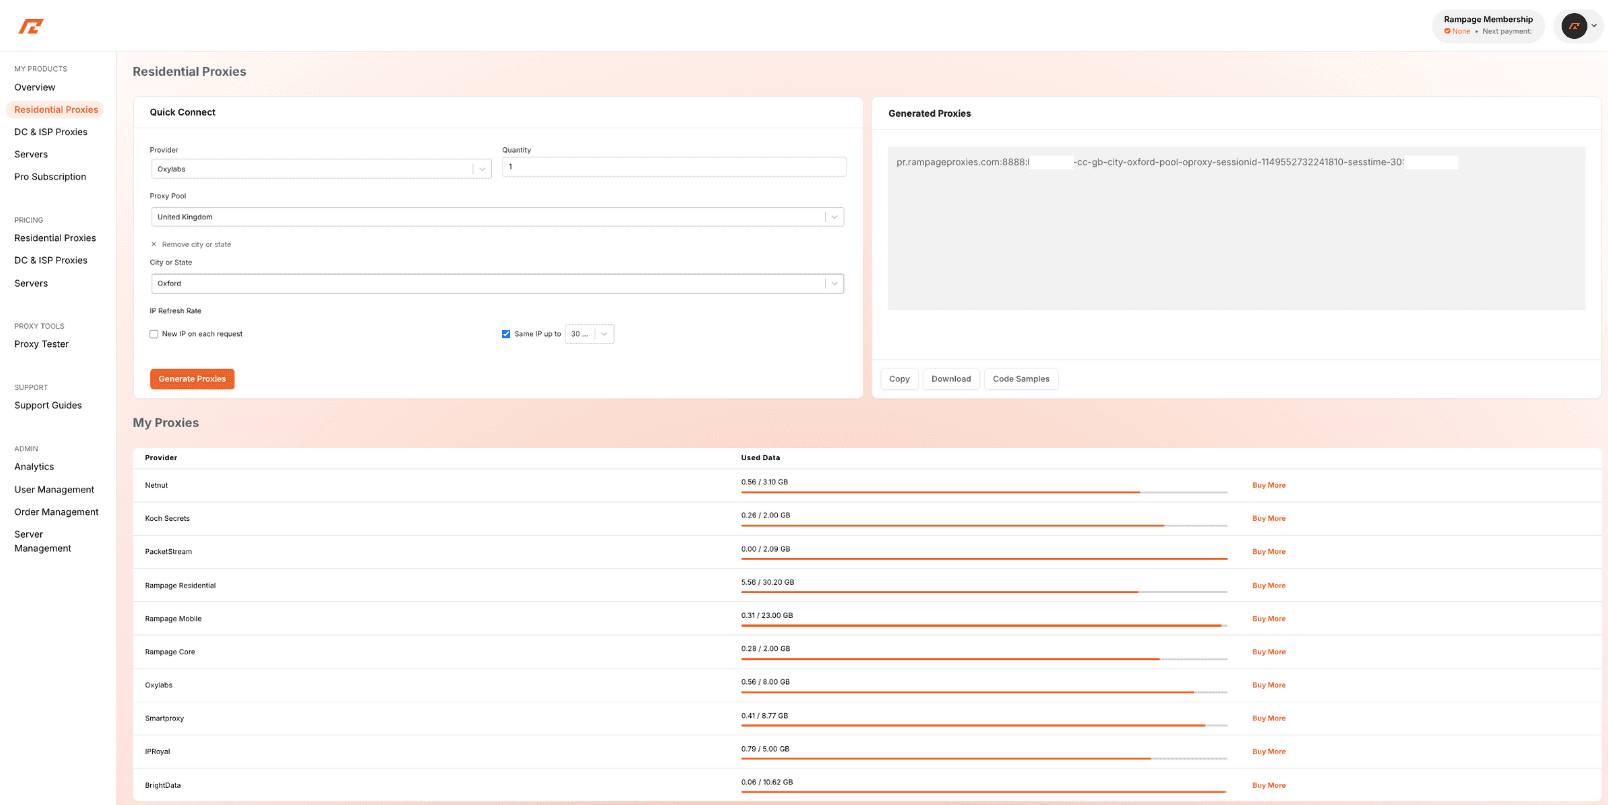1608x805 pixels.
Task: Open Servers under Pricing
Action: (31, 284)
